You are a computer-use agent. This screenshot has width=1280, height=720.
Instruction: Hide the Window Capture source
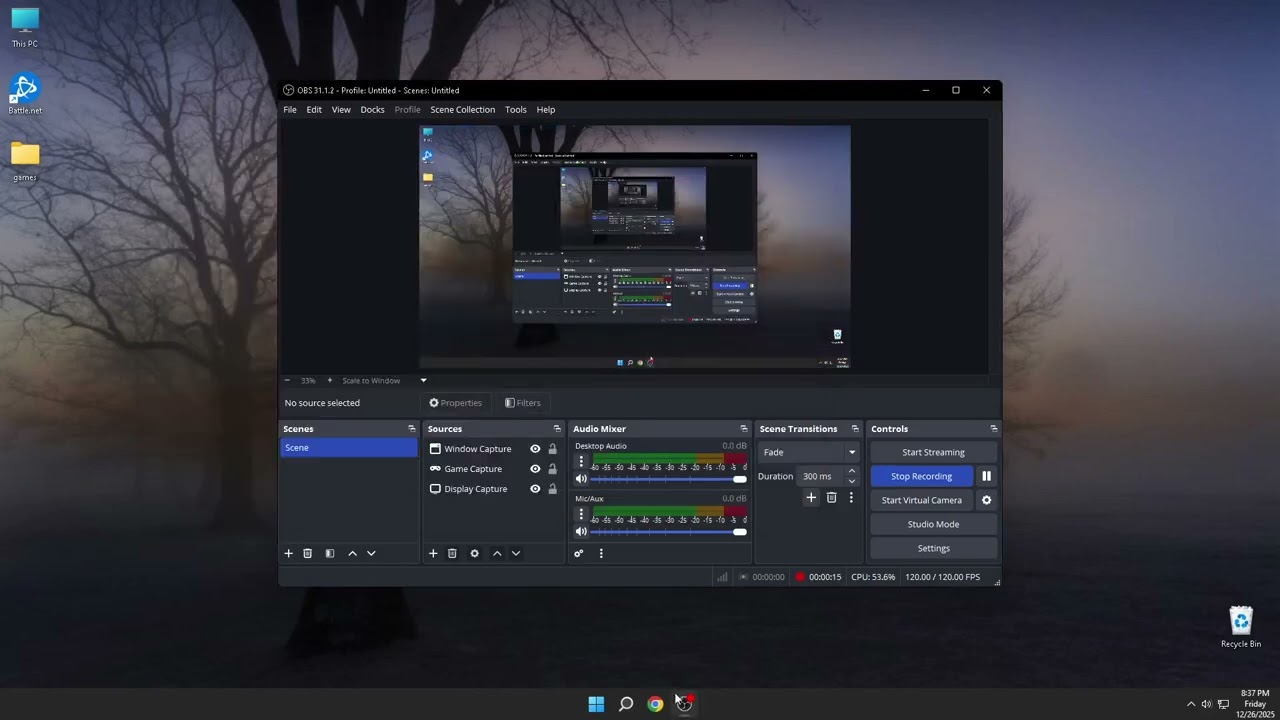(535, 449)
